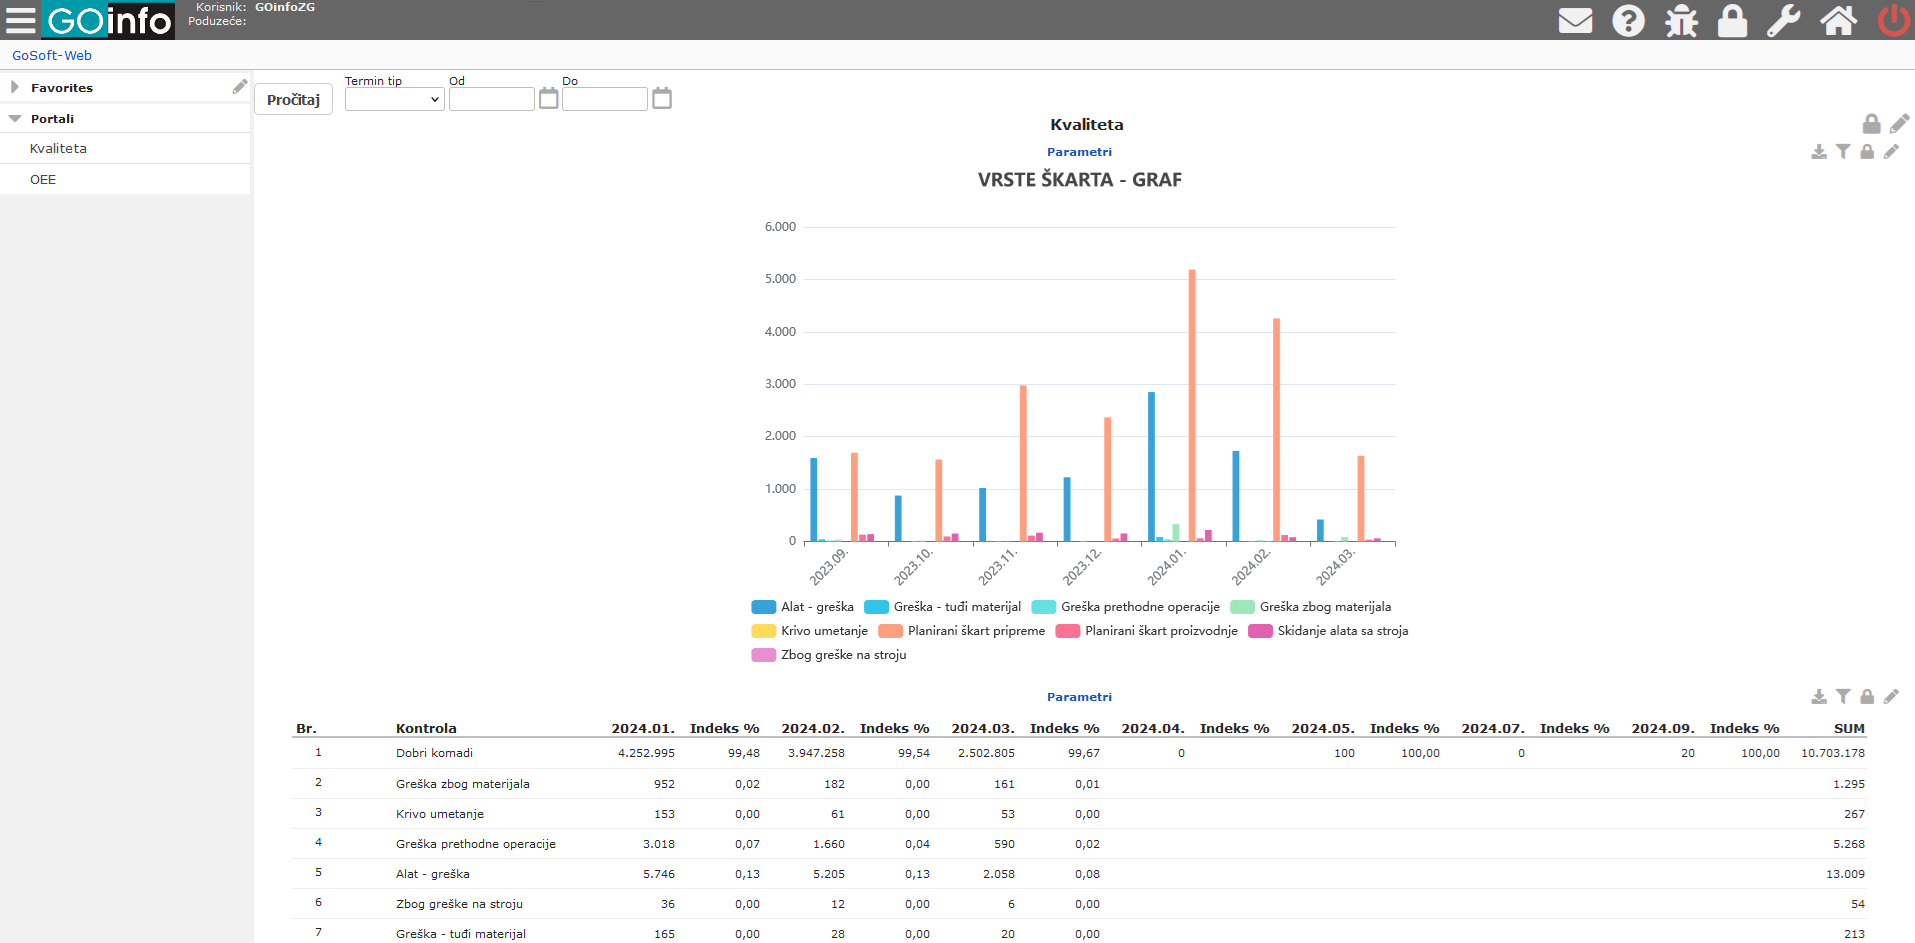Click the wrench settings icon
The height and width of the screenshot is (943, 1915).
point(1784,20)
